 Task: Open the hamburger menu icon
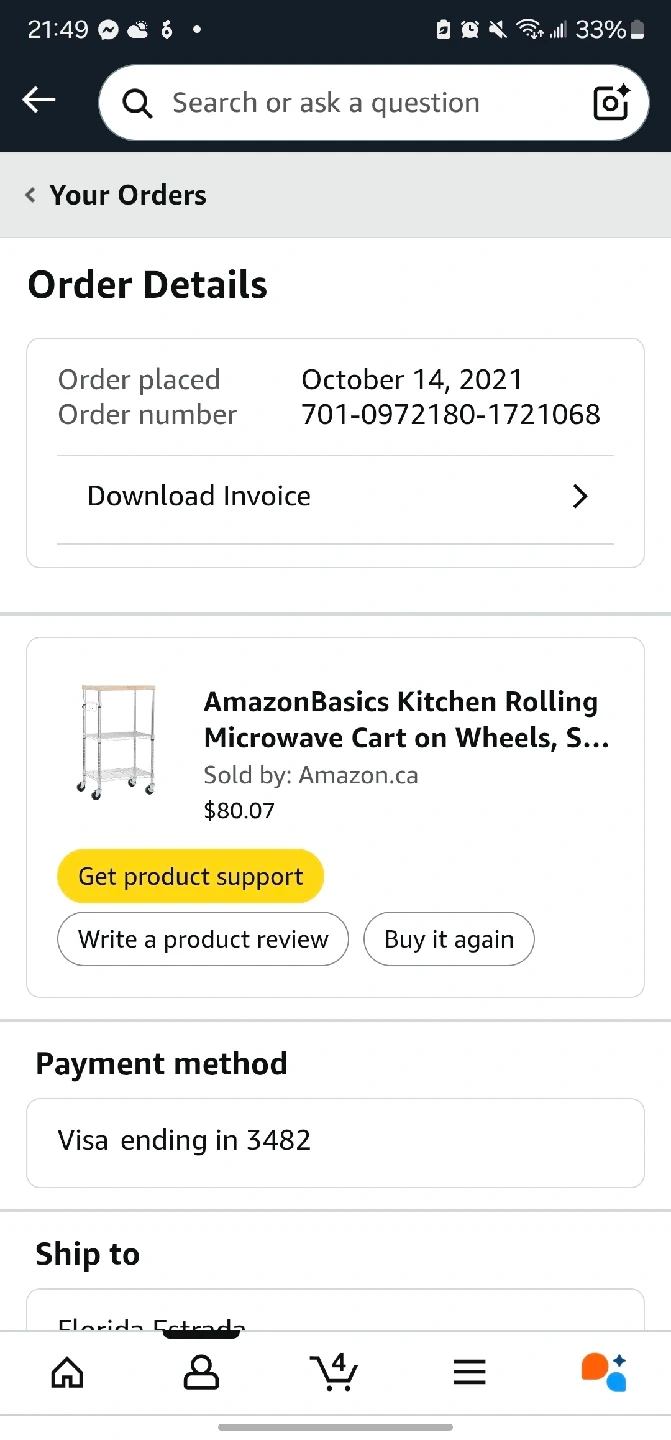point(469,1372)
